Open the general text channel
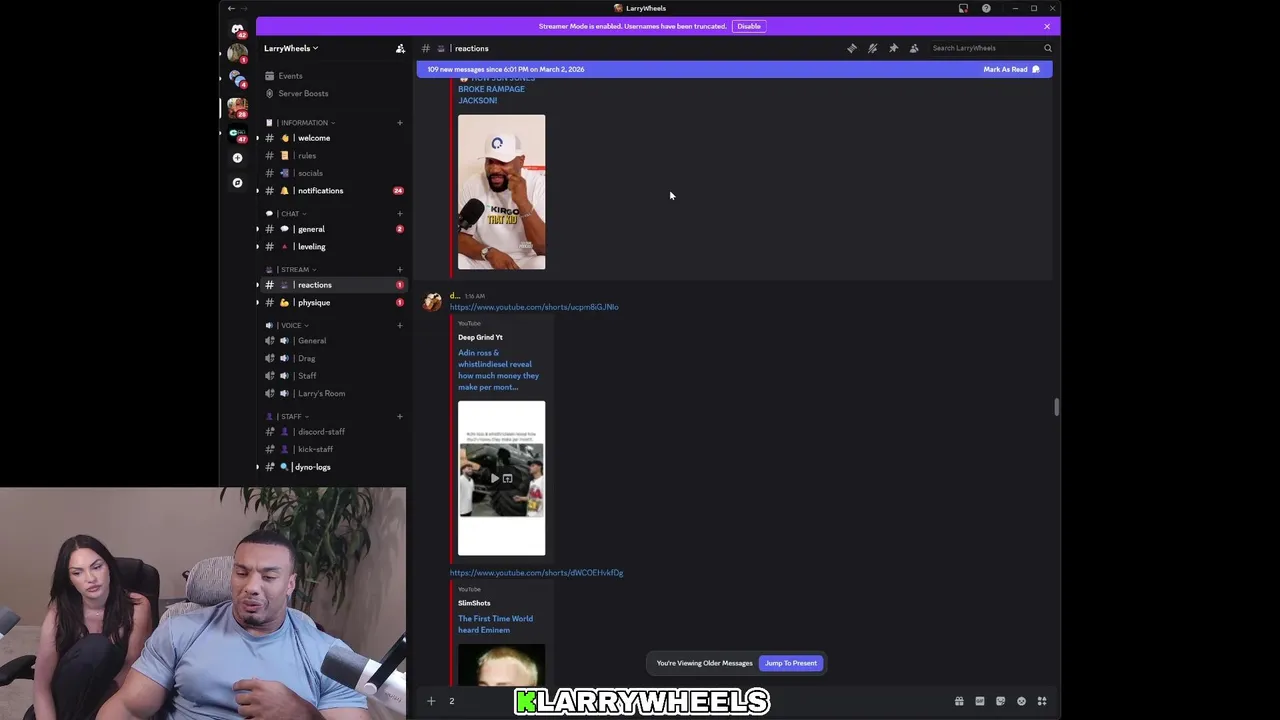The height and width of the screenshot is (720, 1280). (x=333, y=229)
